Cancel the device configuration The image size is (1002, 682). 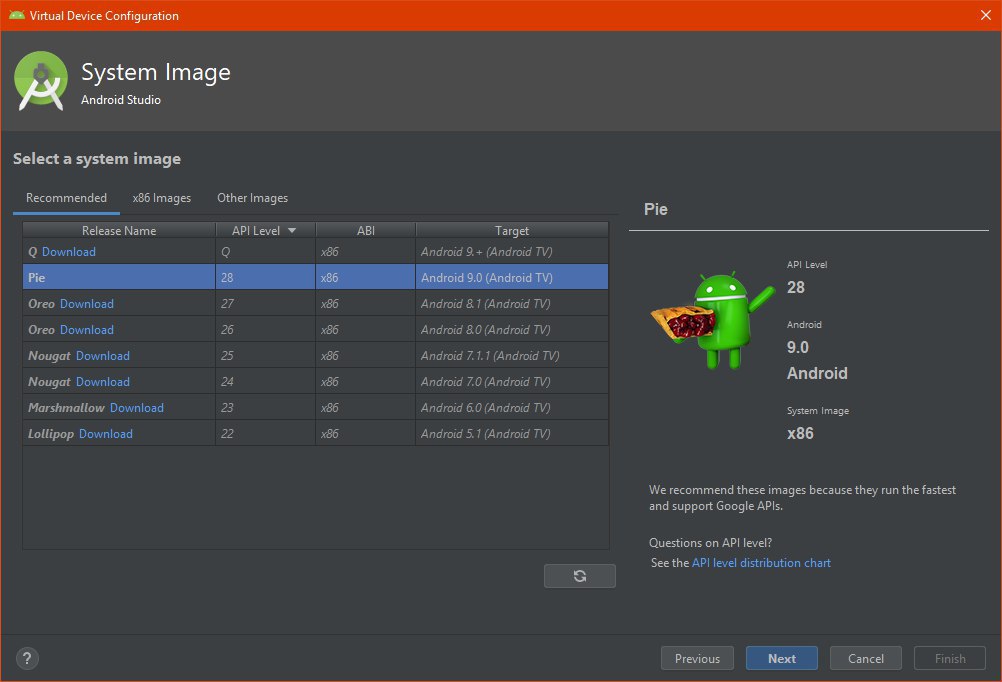866,658
